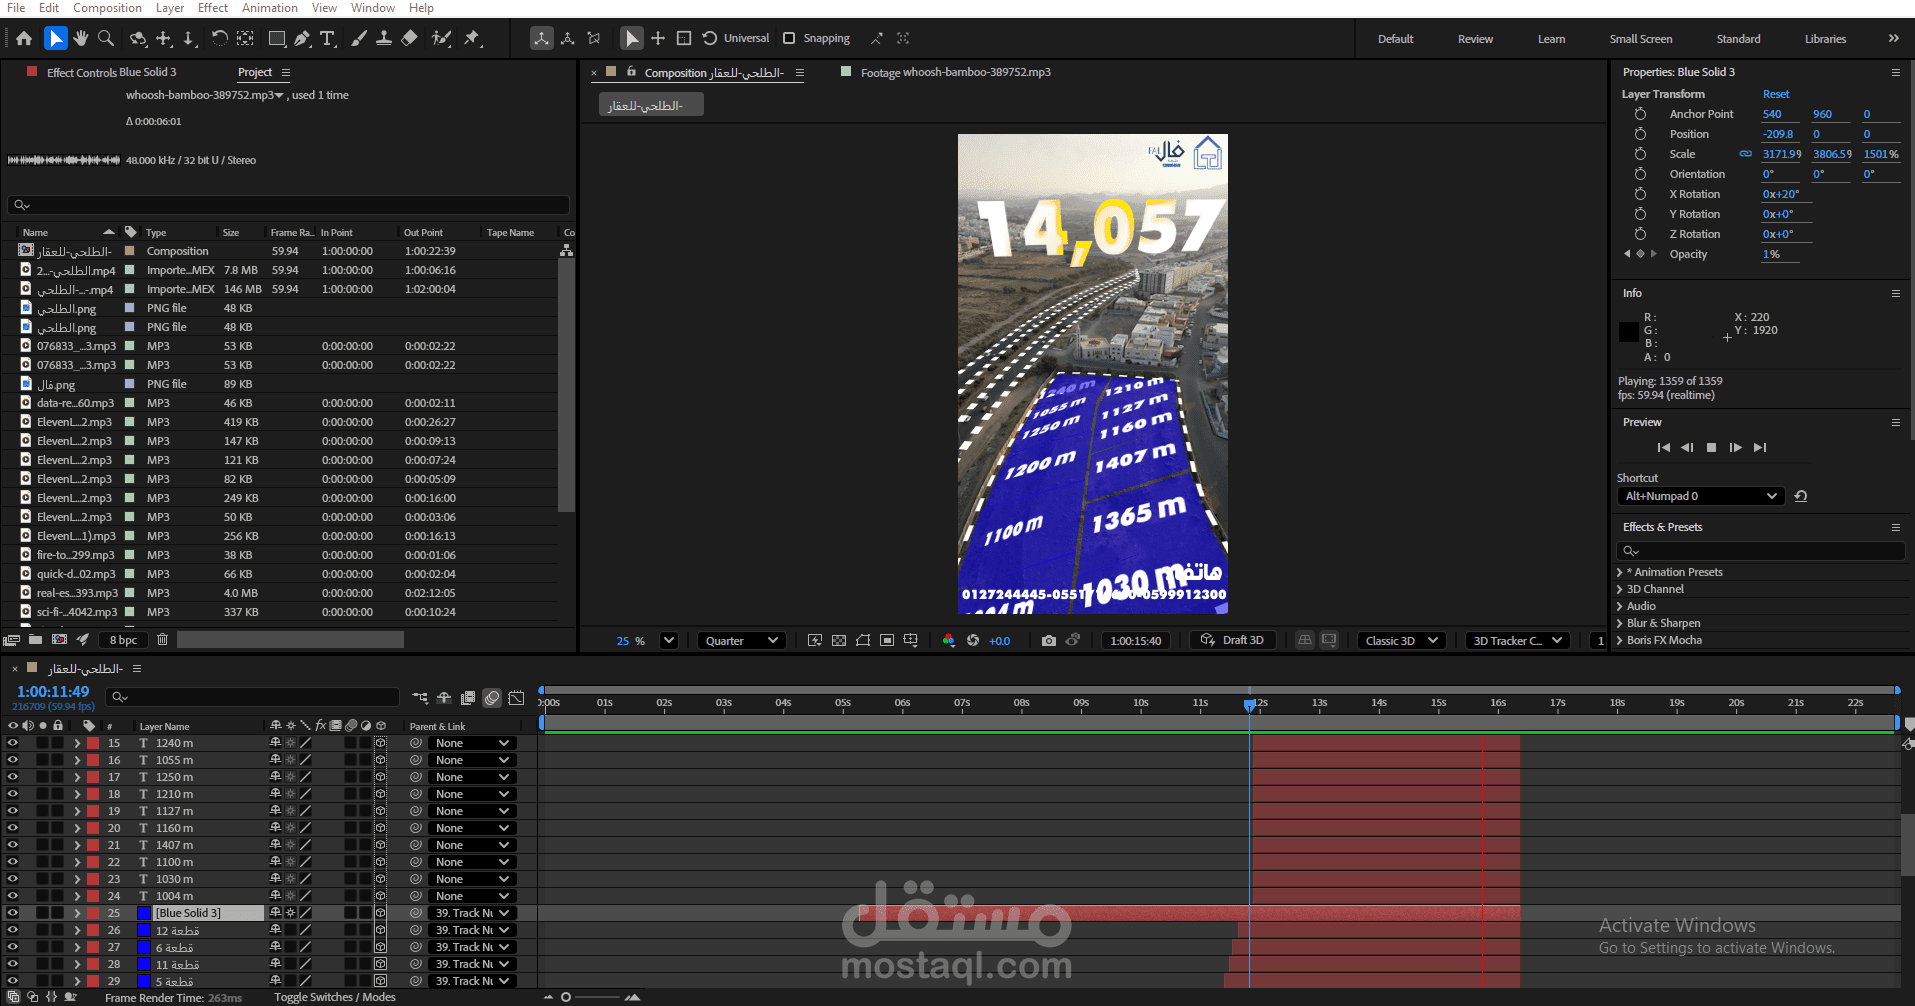The width and height of the screenshot is (1915, 1006).
Task: Enable the Snapping checkbox
Action: click(789, 39)
